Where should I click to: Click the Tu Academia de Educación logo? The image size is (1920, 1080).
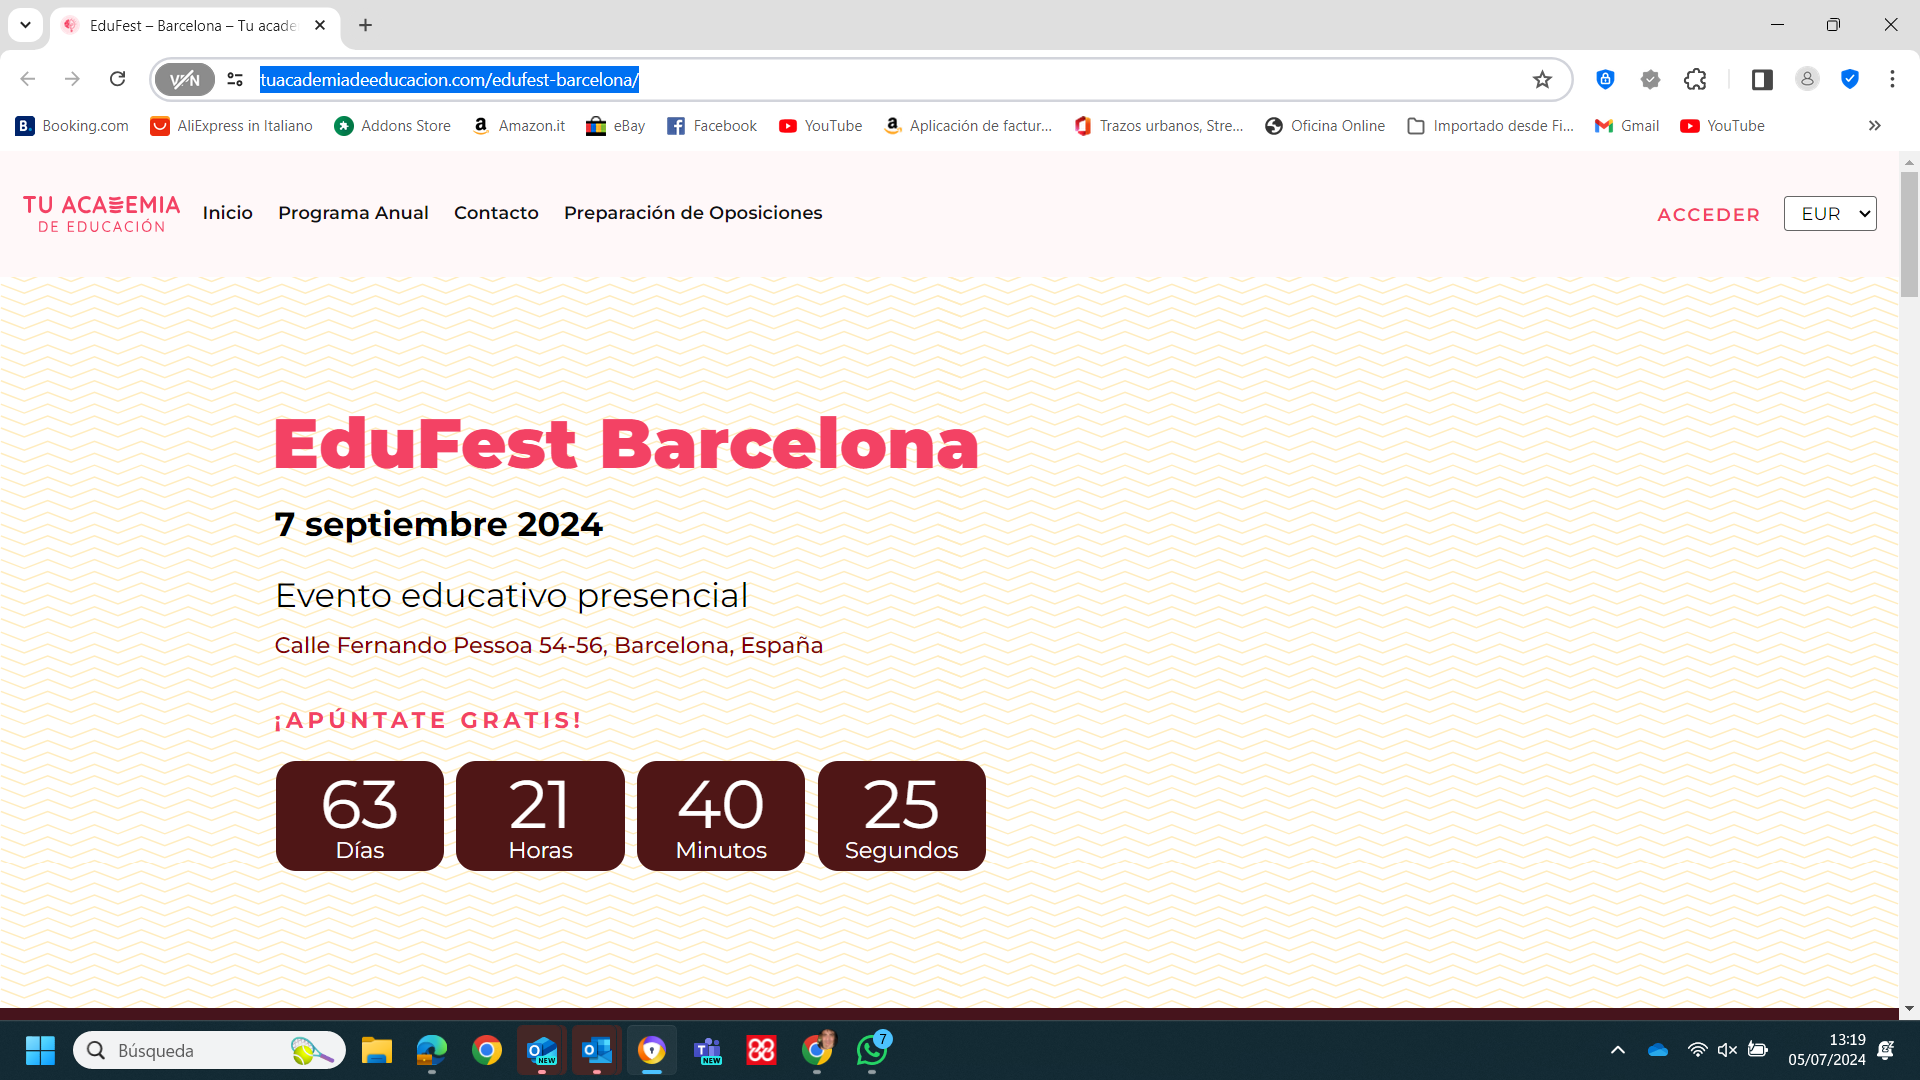(102, 214)
